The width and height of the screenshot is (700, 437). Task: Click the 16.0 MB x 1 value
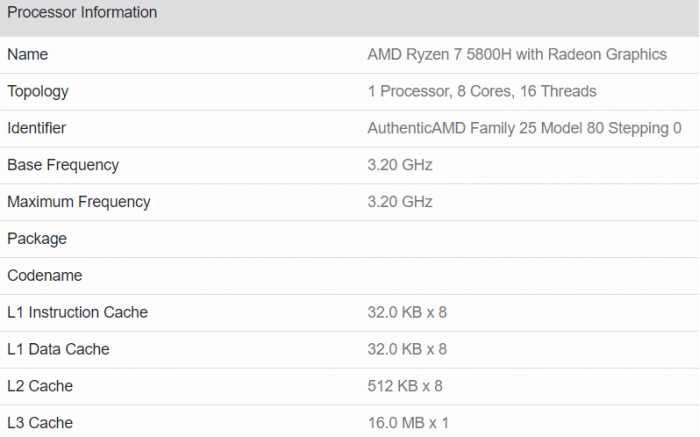pos(408,423)
